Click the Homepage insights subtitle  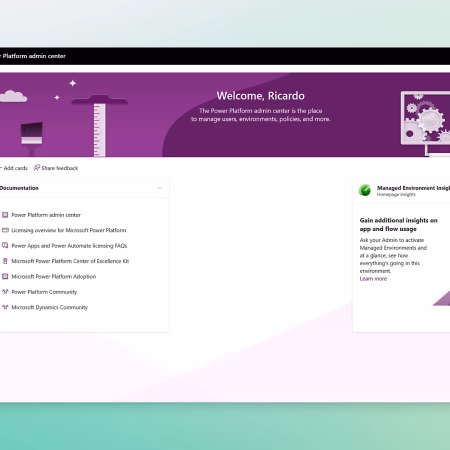click(x=396, y=195)
